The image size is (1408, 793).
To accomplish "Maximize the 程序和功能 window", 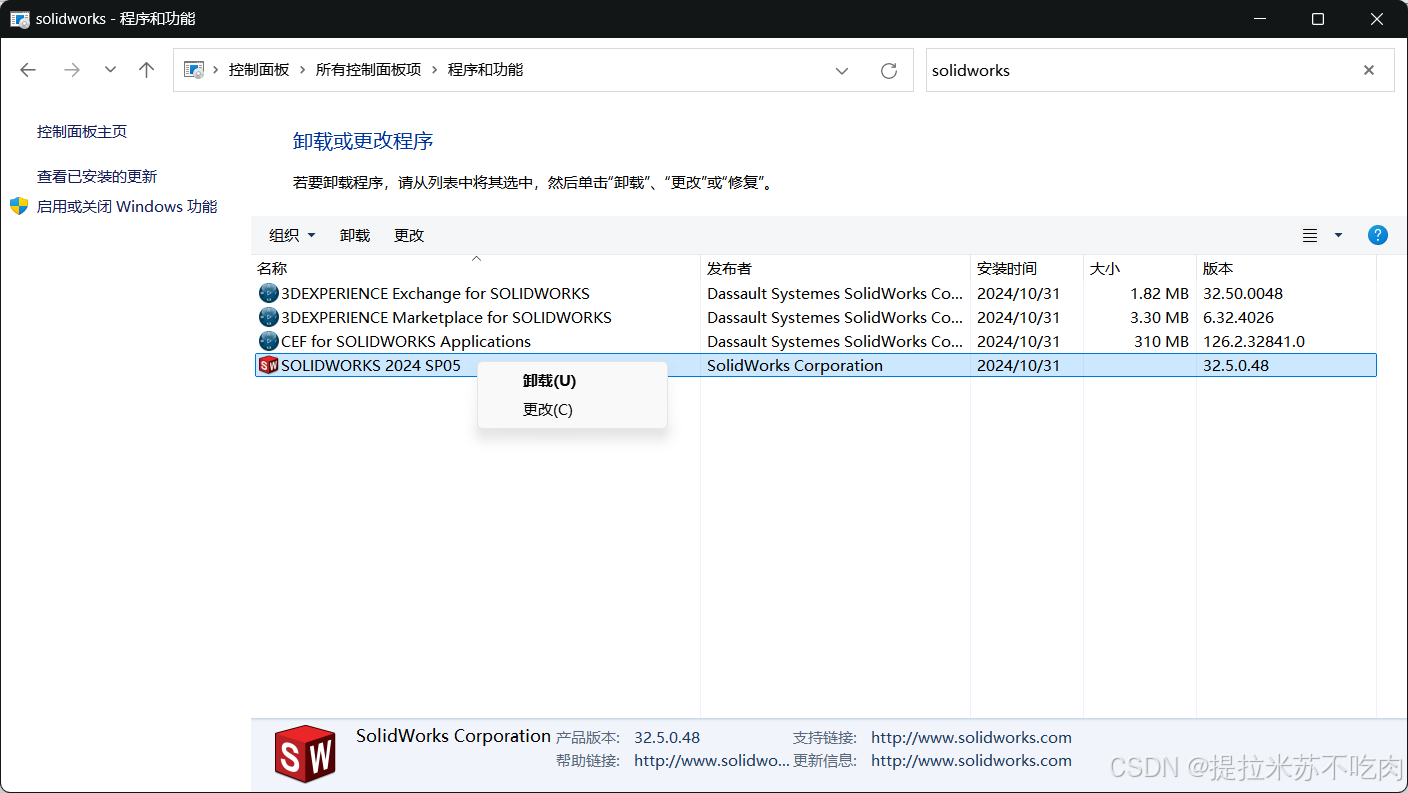I will pyautogui.click(x=1318, y=19).
